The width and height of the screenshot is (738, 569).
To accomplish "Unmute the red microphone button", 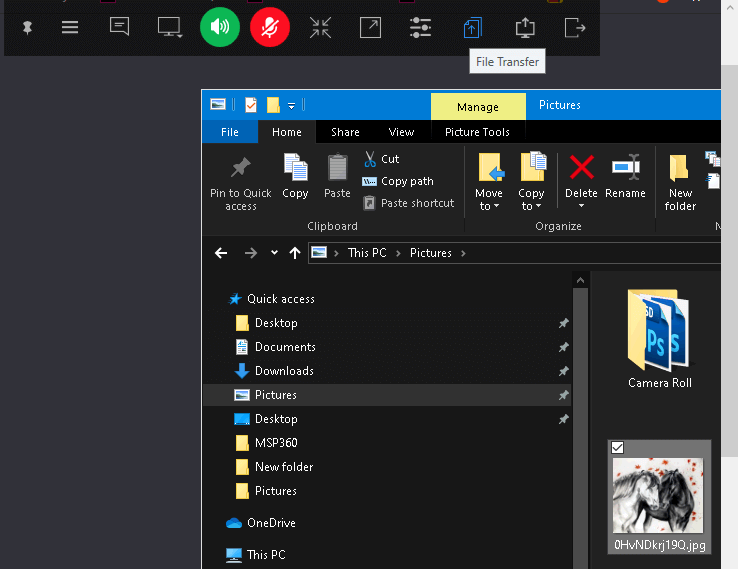I will pyautogui.click(x=269, y=28).
